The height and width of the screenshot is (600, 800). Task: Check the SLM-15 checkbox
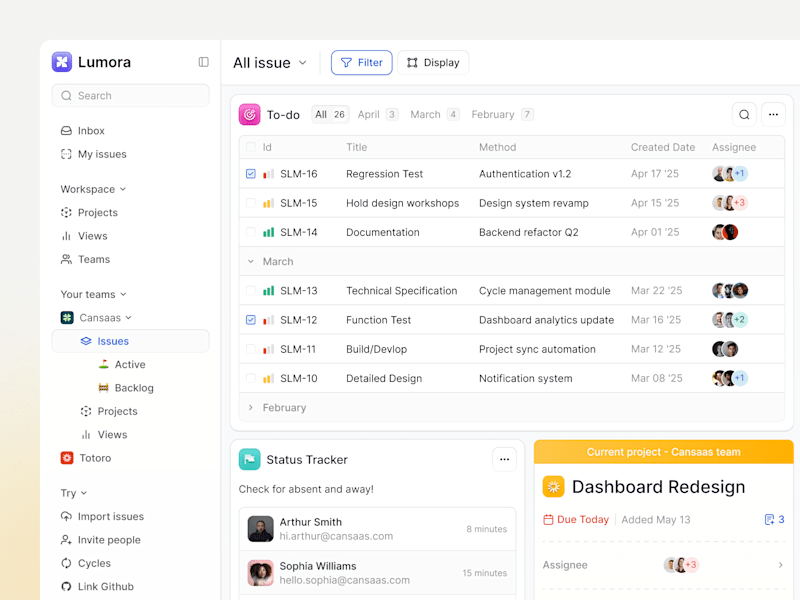tap(251, 203)
